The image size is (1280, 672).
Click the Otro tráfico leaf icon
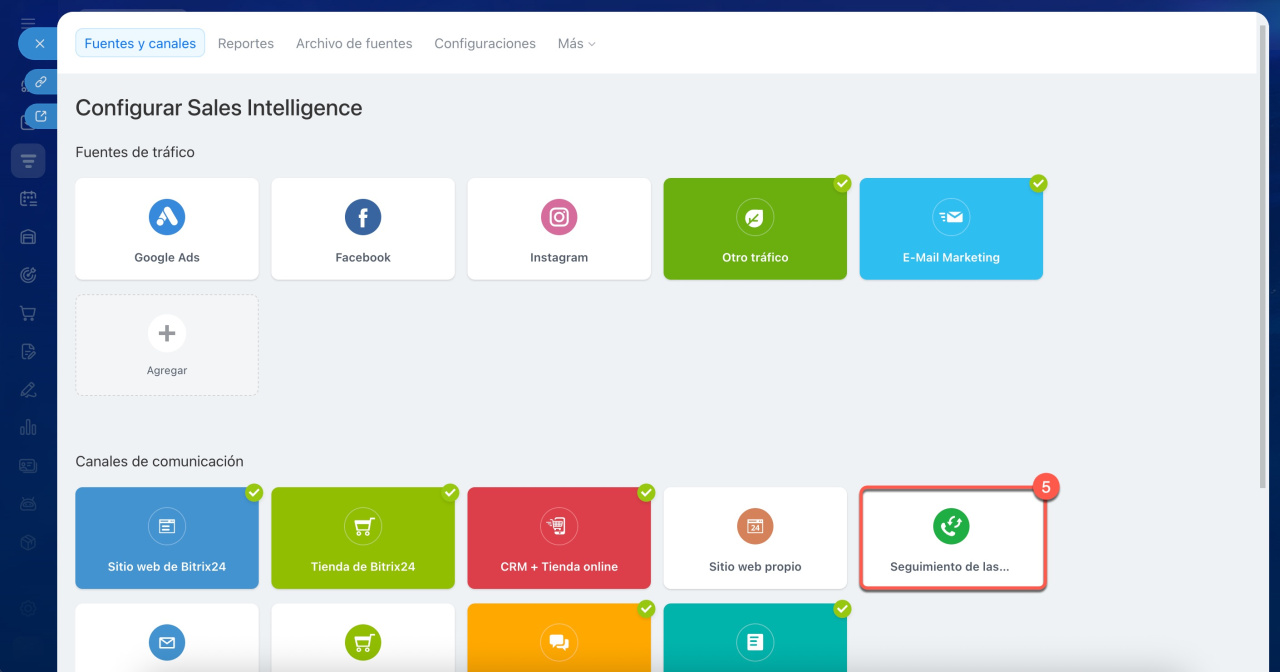click(x=755, y=217)
